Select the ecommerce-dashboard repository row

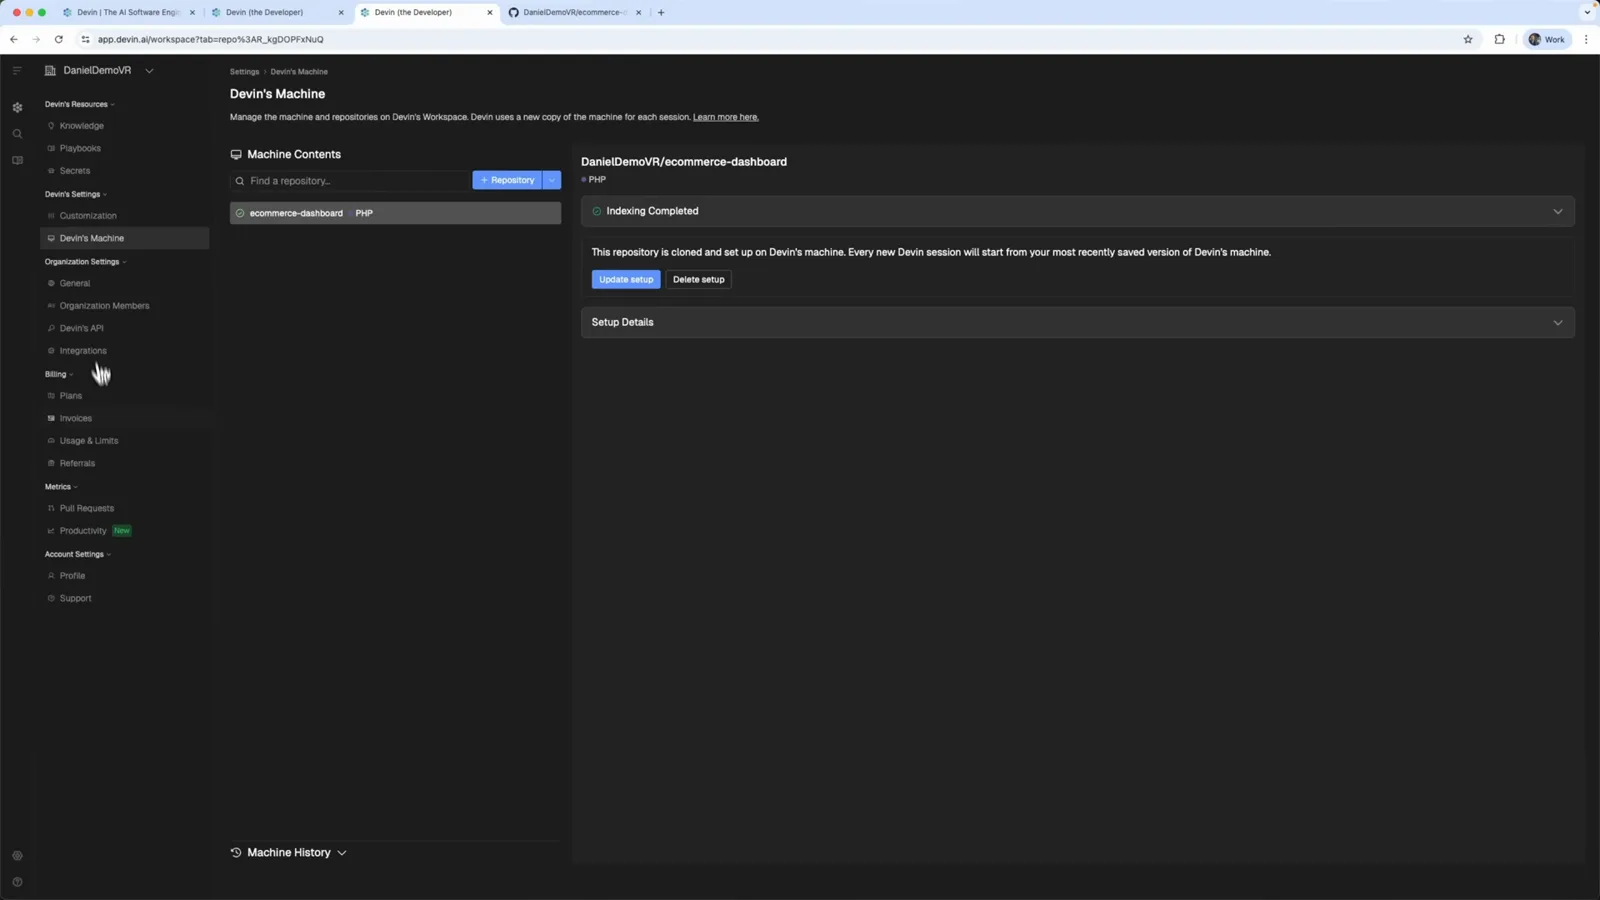click(395, 213)
